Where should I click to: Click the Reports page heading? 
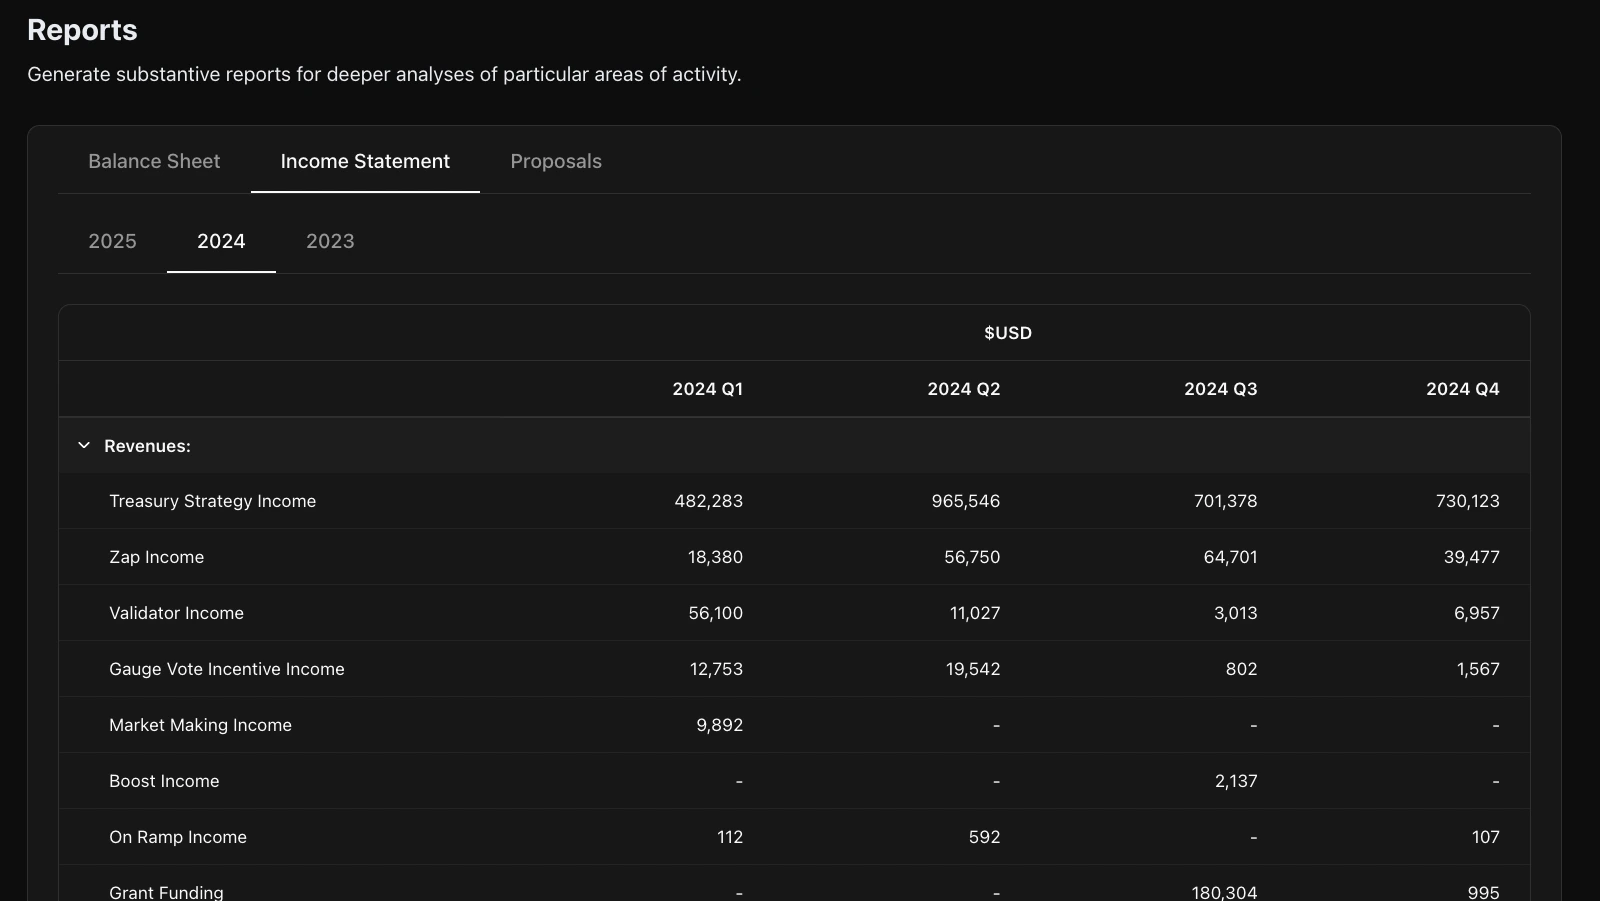[82, 30]
